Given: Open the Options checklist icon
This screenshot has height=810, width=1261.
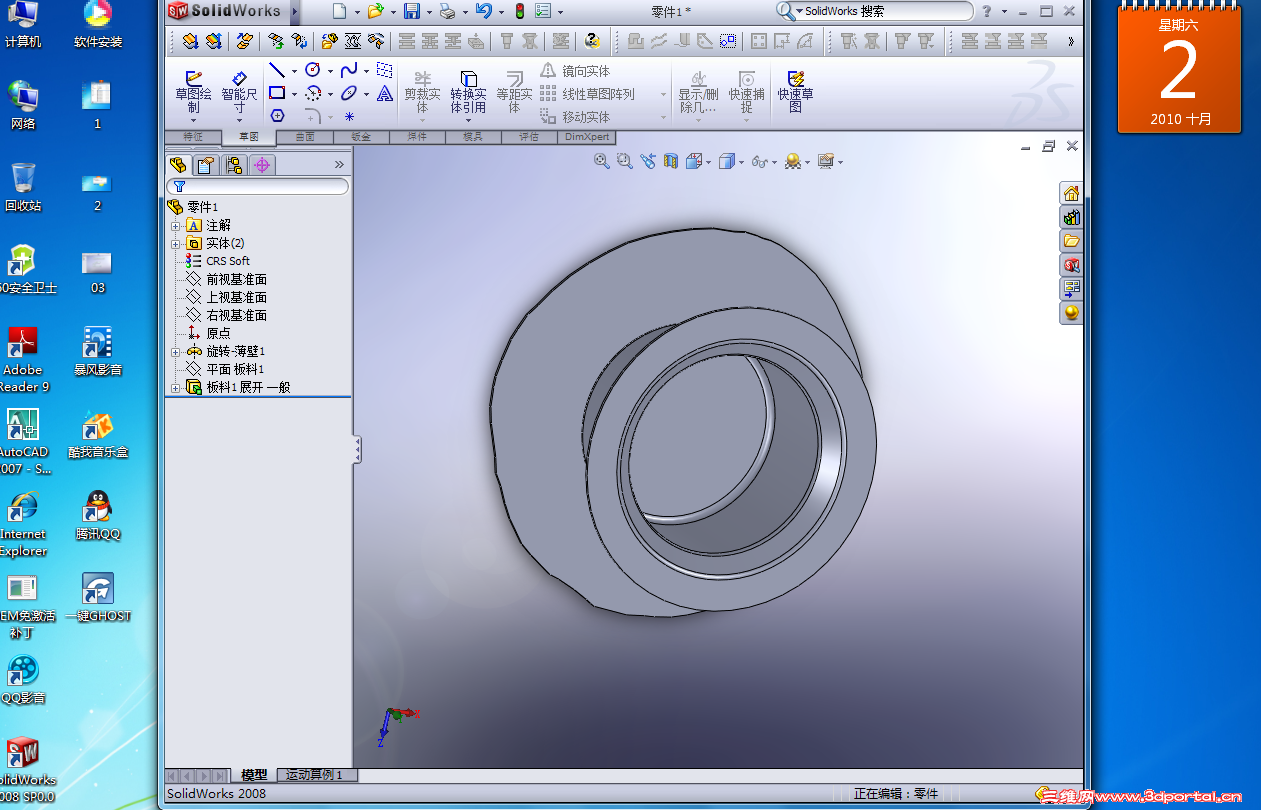Looking at the screenshot, I should [543, 11].
